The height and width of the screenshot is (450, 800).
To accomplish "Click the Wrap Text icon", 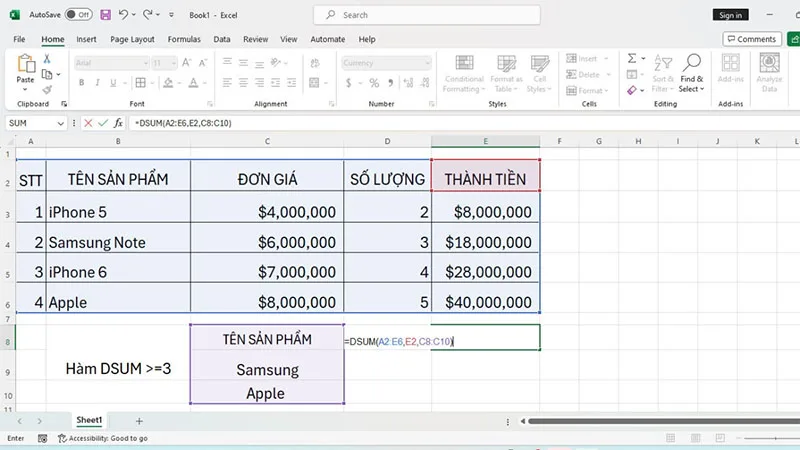I will click(x=315, y=63).
